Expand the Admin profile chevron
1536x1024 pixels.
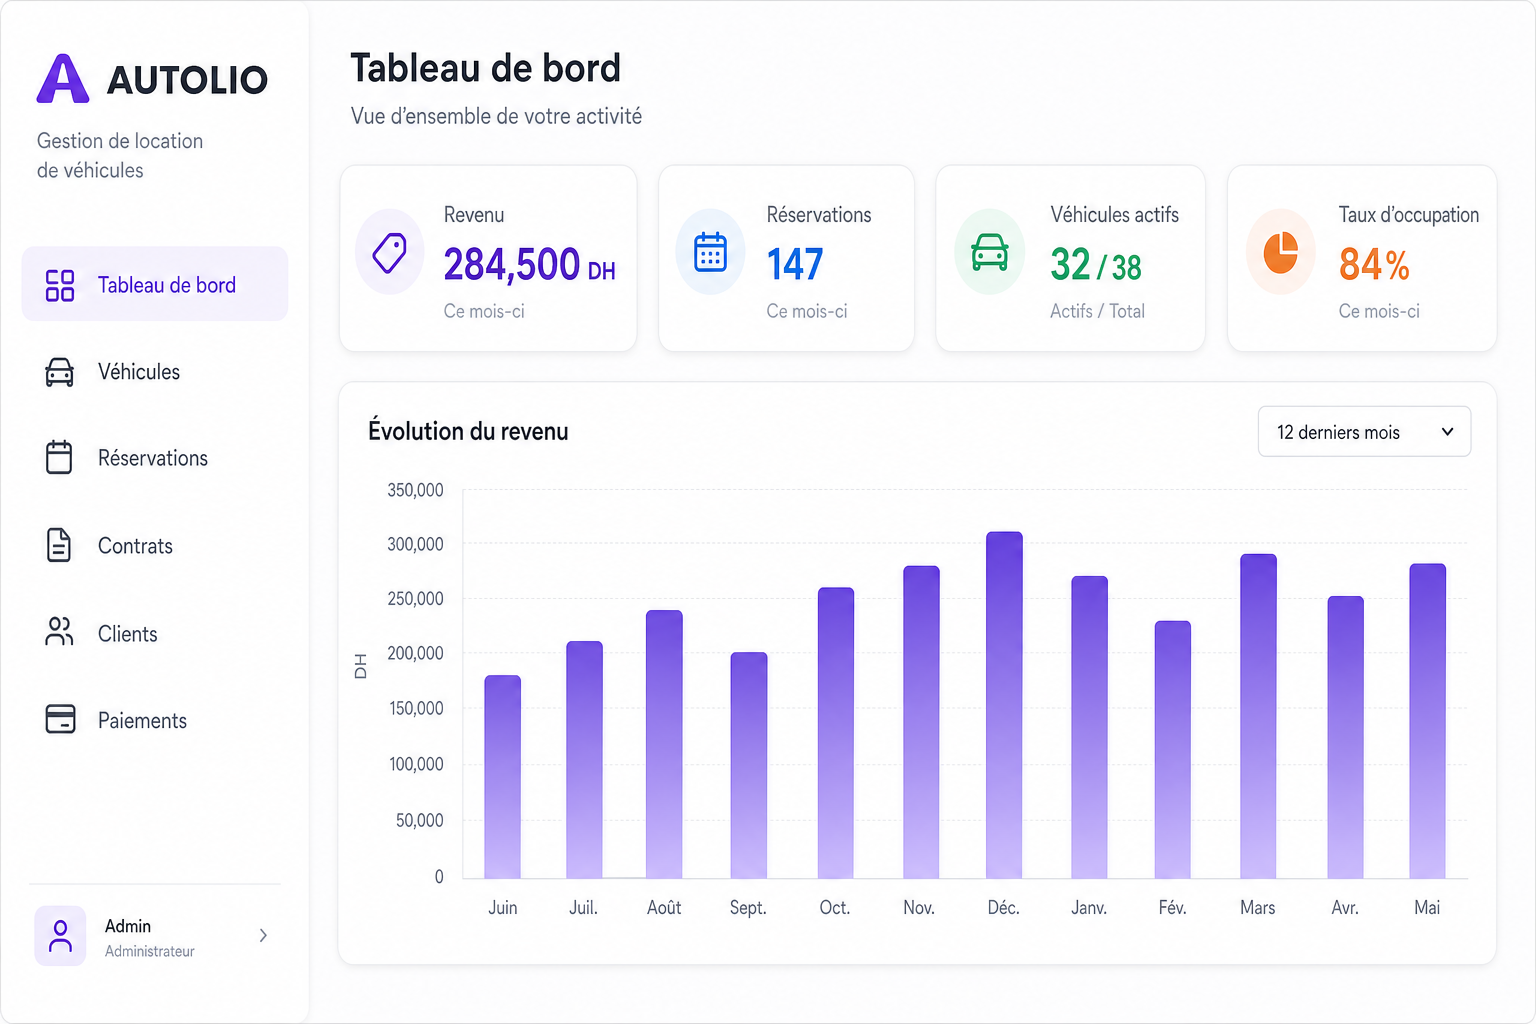[263, 935]
